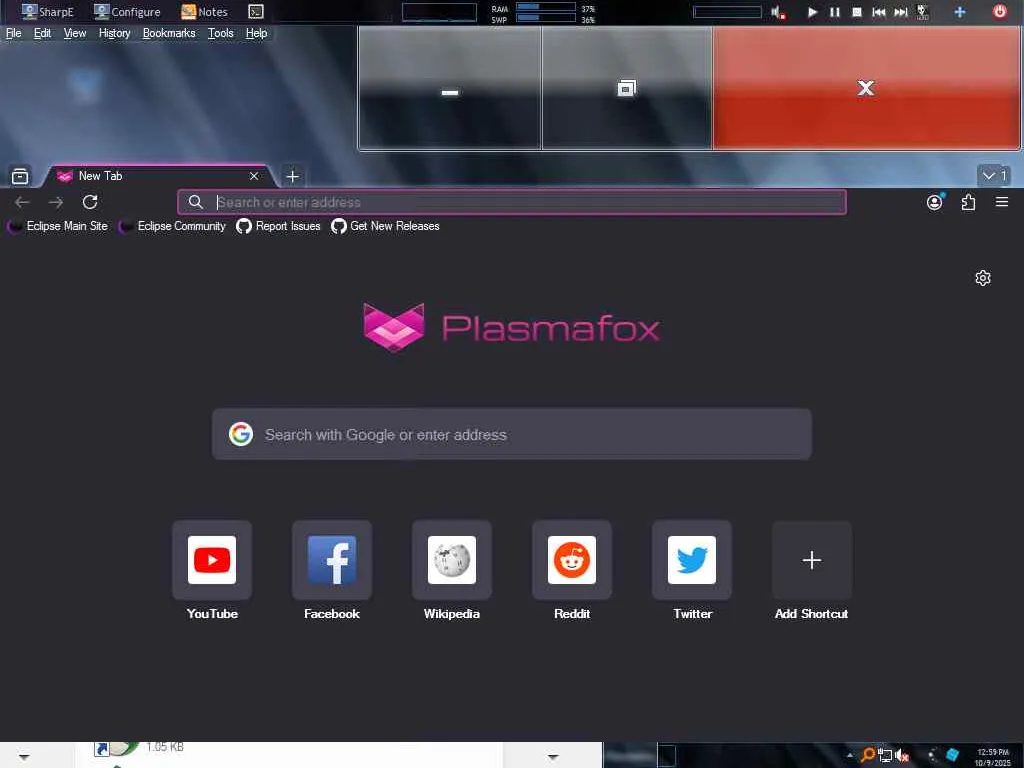Click the blue plus icon in the top bar

pos(960,12)
